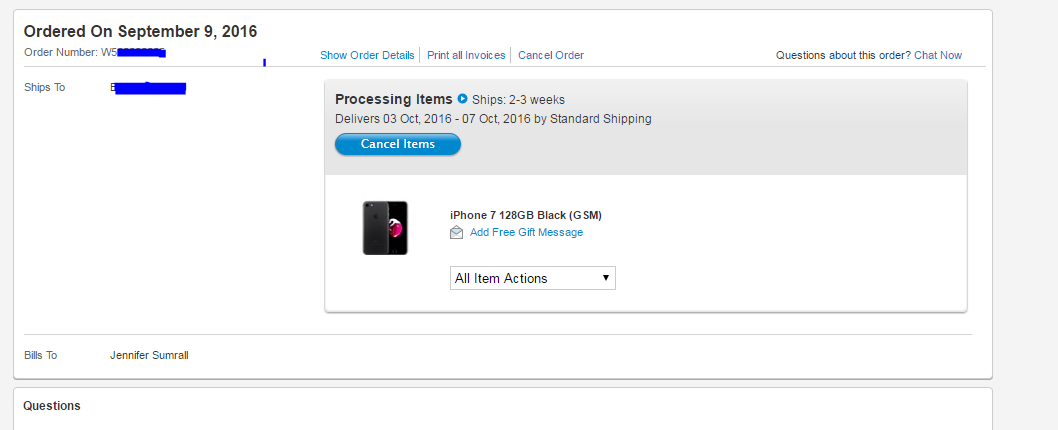Click the blue arrow icon beside Processing Items
The height and width of the screenshot is (430, 1058).
462,99
